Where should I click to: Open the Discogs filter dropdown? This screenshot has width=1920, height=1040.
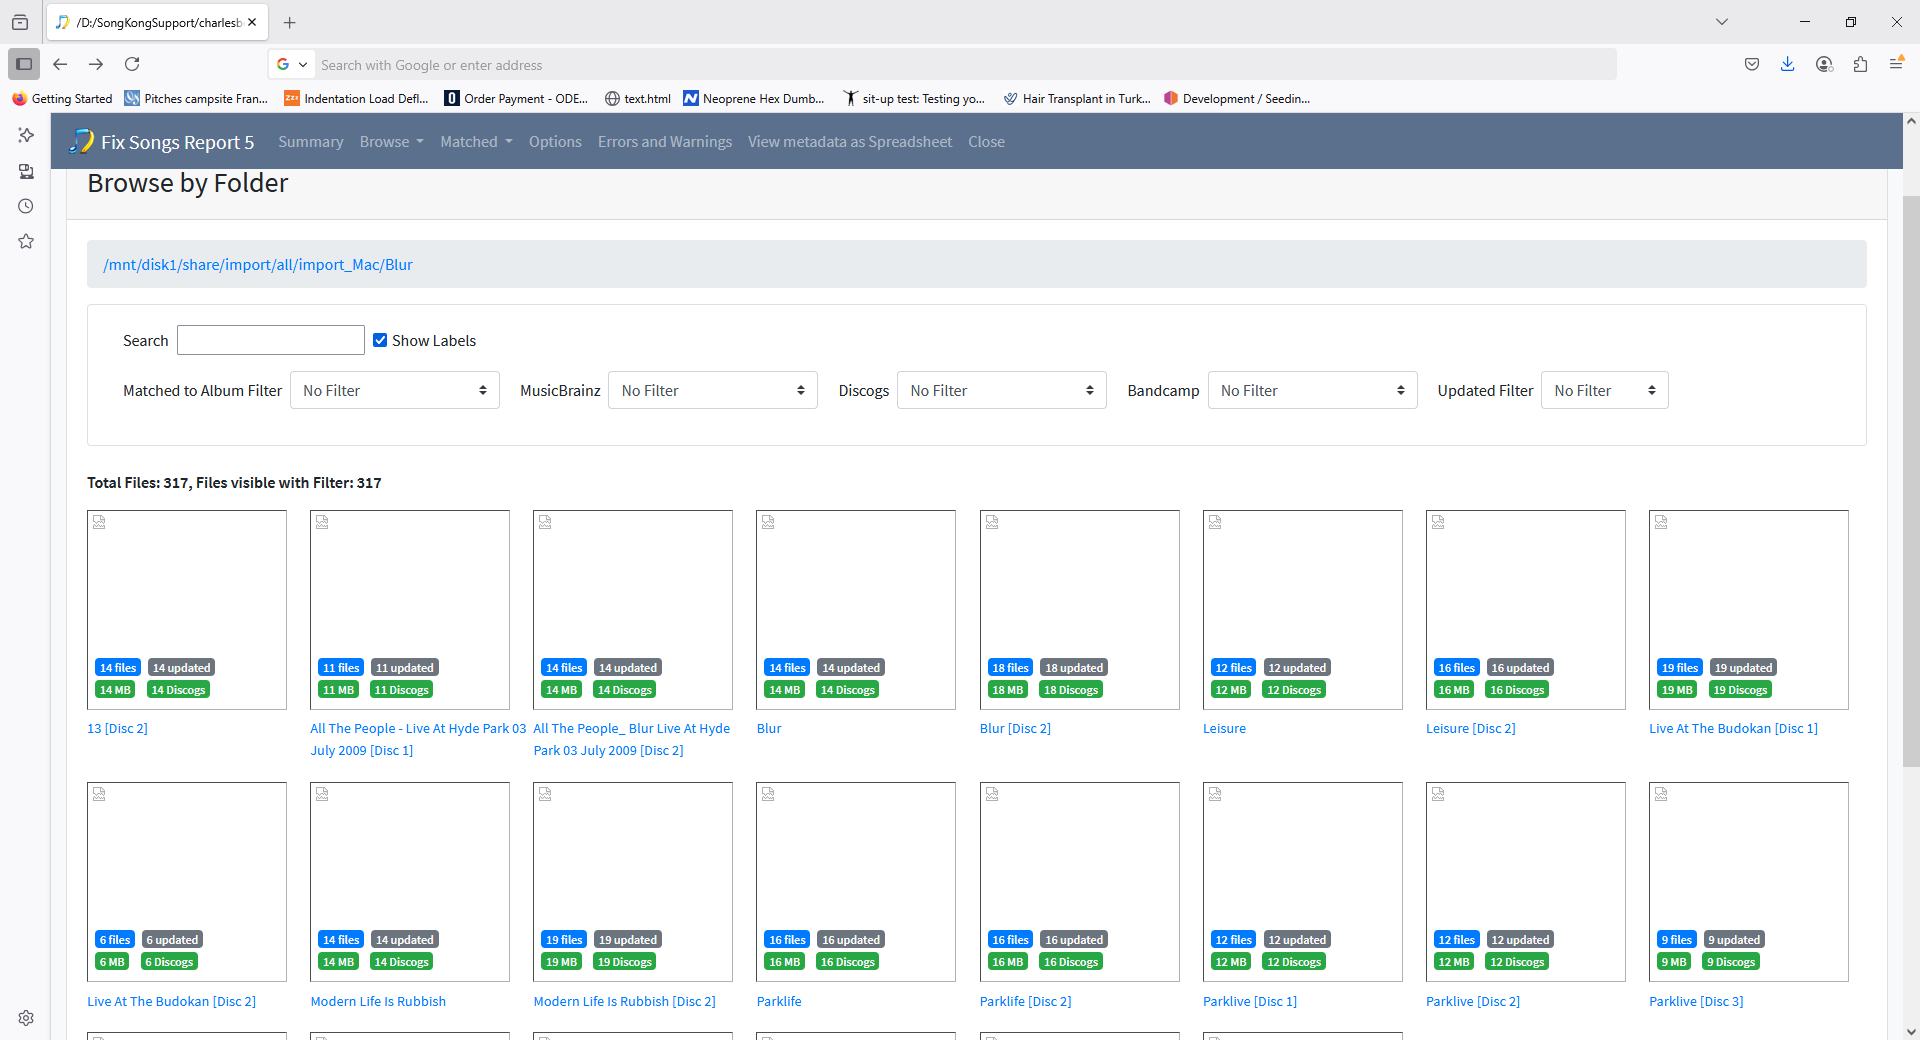1002,390
